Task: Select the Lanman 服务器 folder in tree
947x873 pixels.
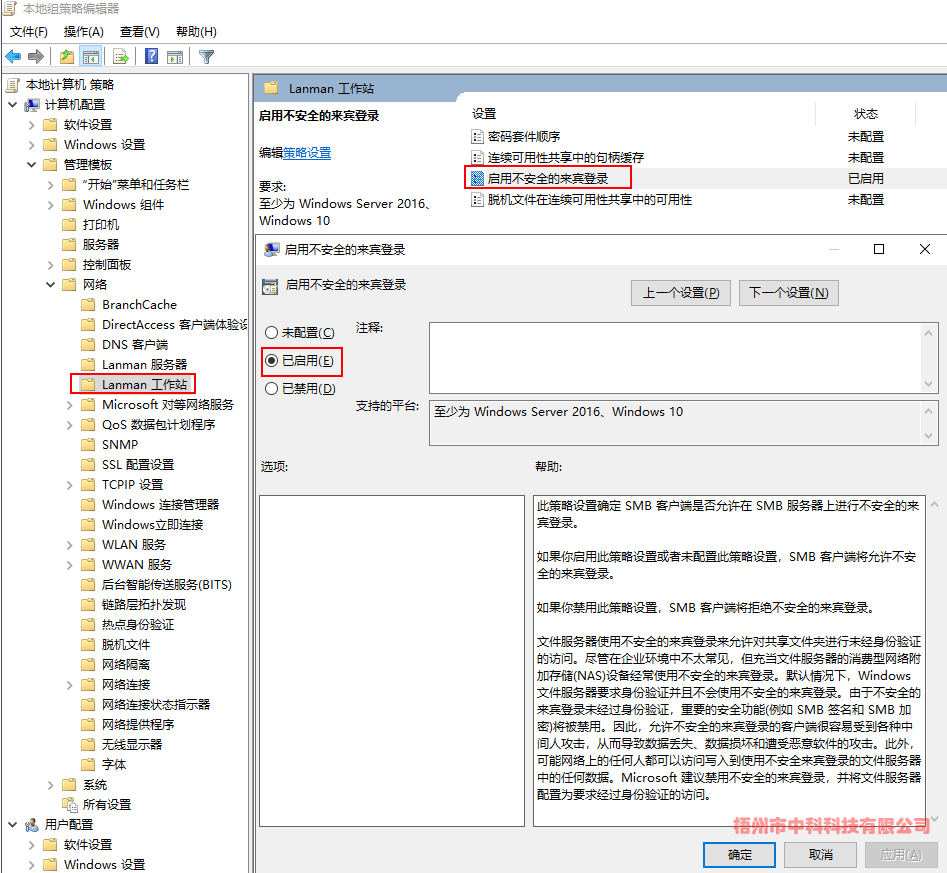Action: coord(144,365)
